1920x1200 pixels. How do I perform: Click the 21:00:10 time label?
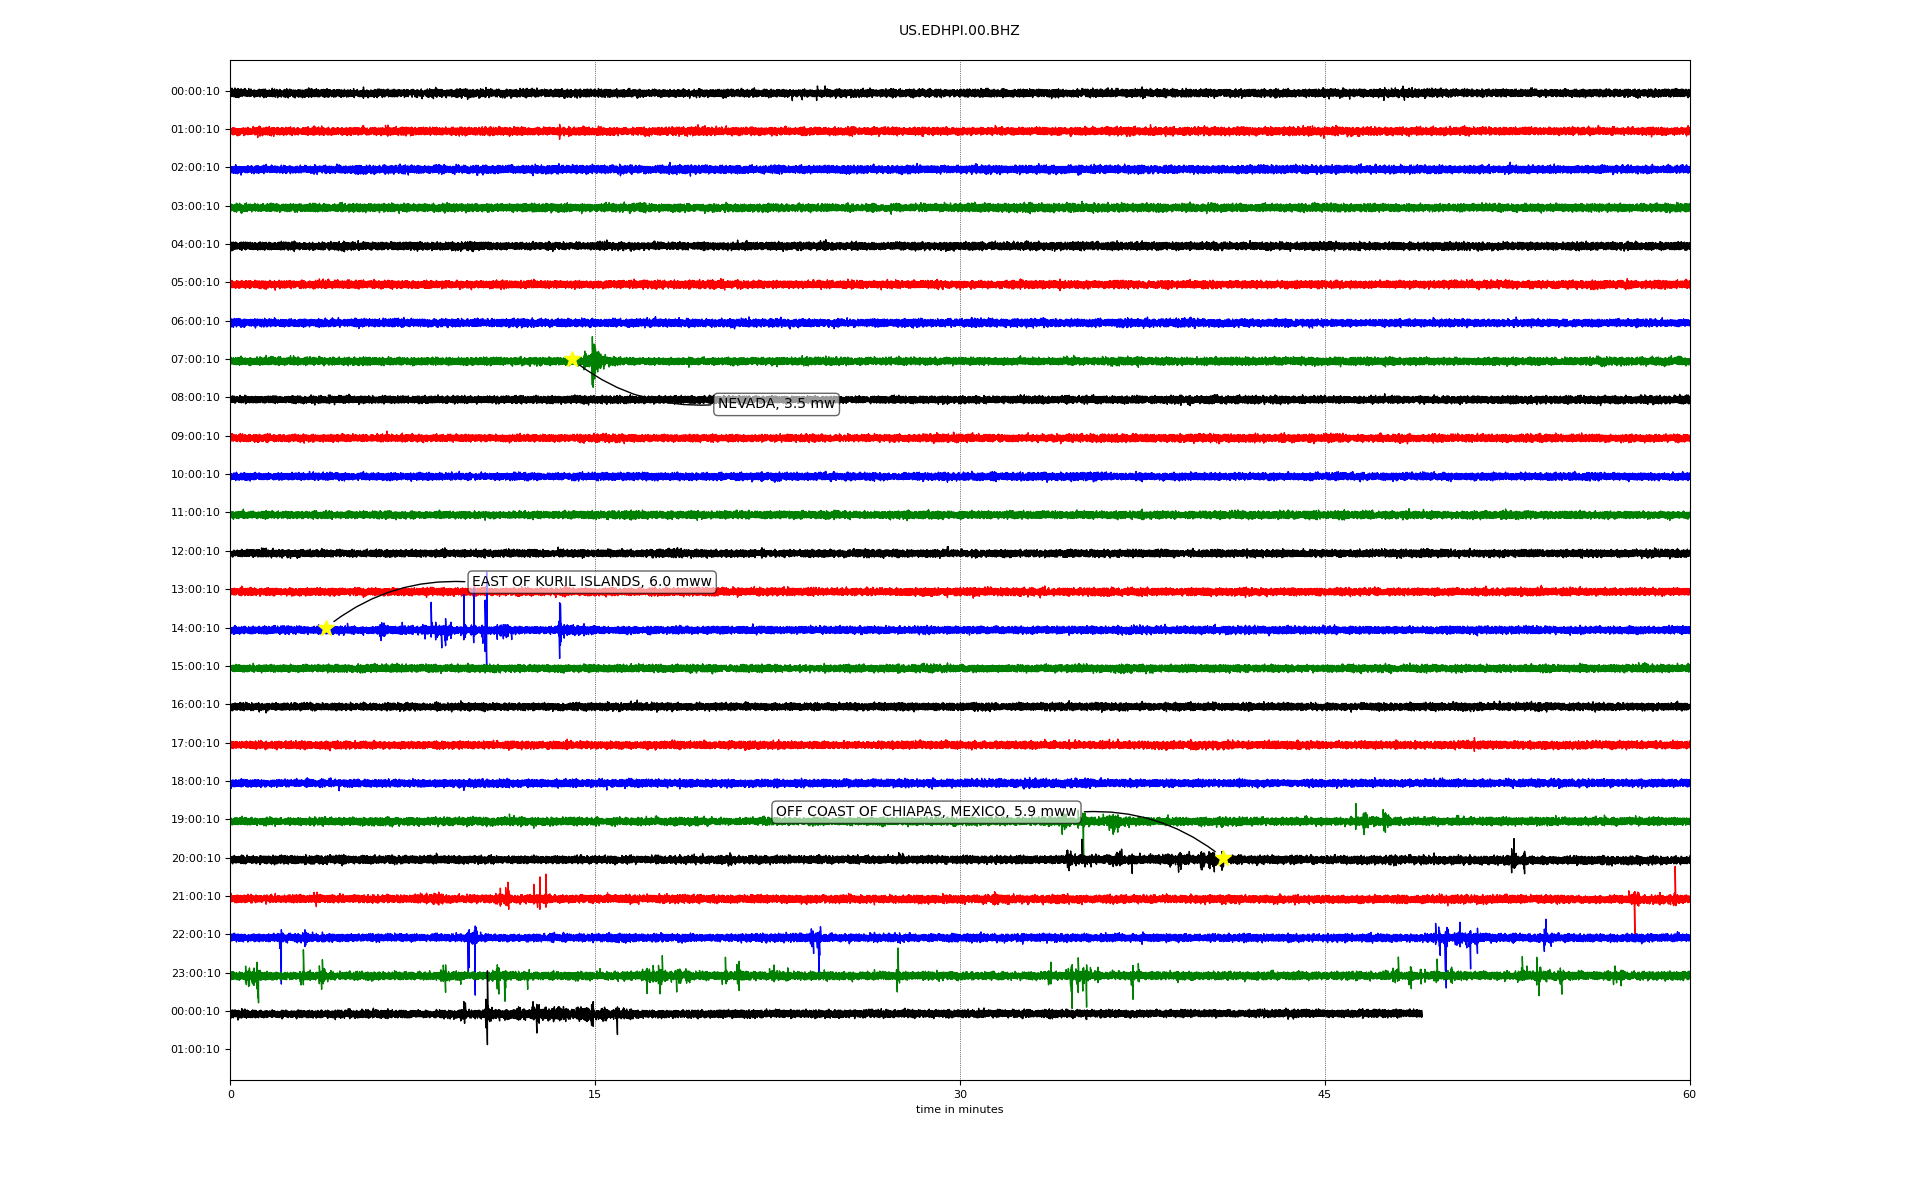click(x=195, y=896)
